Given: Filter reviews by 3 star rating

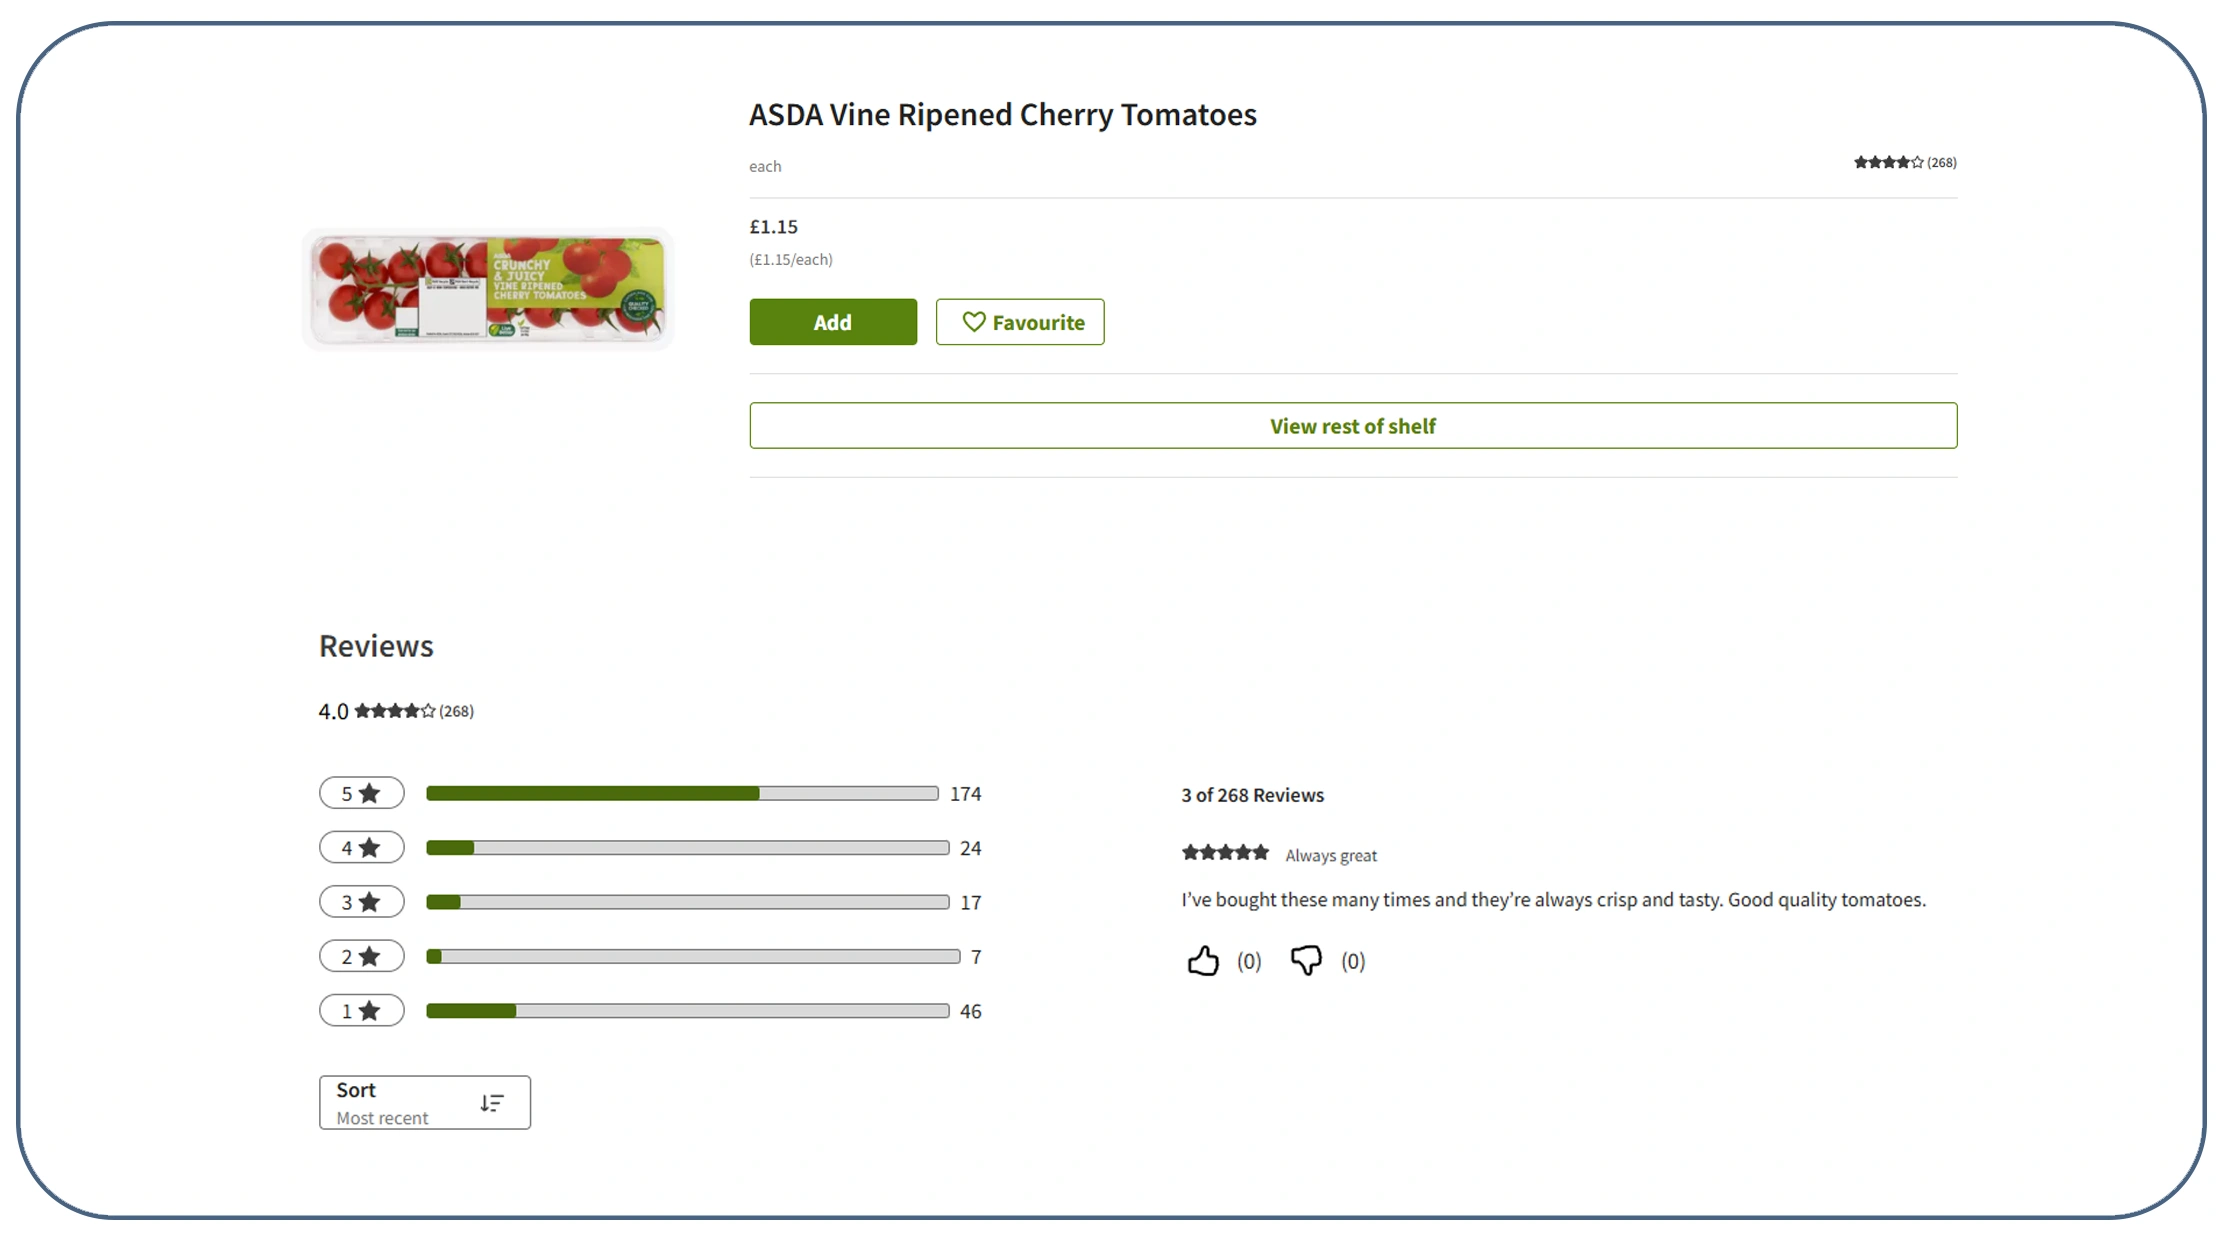Looking at the screenshot, I should tap(361, 902).
